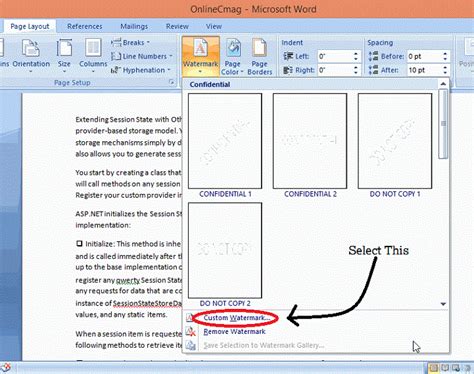Click the Hyphenation icon
Image resolution: width=474 pixels, height=374 pixels.
(116, 70)
